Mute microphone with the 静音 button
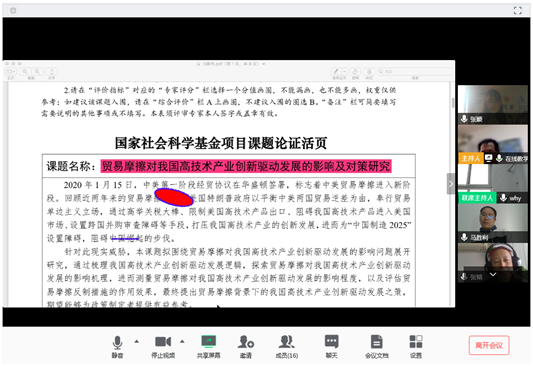533x366 pixels. (117, 347)
